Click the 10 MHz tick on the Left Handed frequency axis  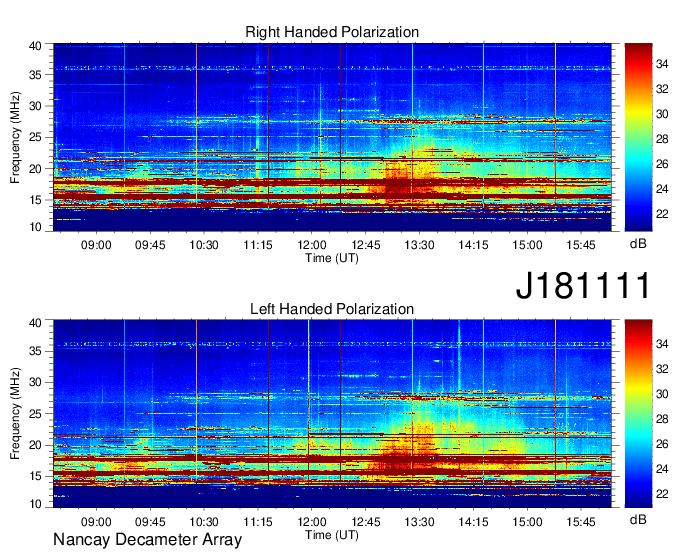(x=35, y=503)
